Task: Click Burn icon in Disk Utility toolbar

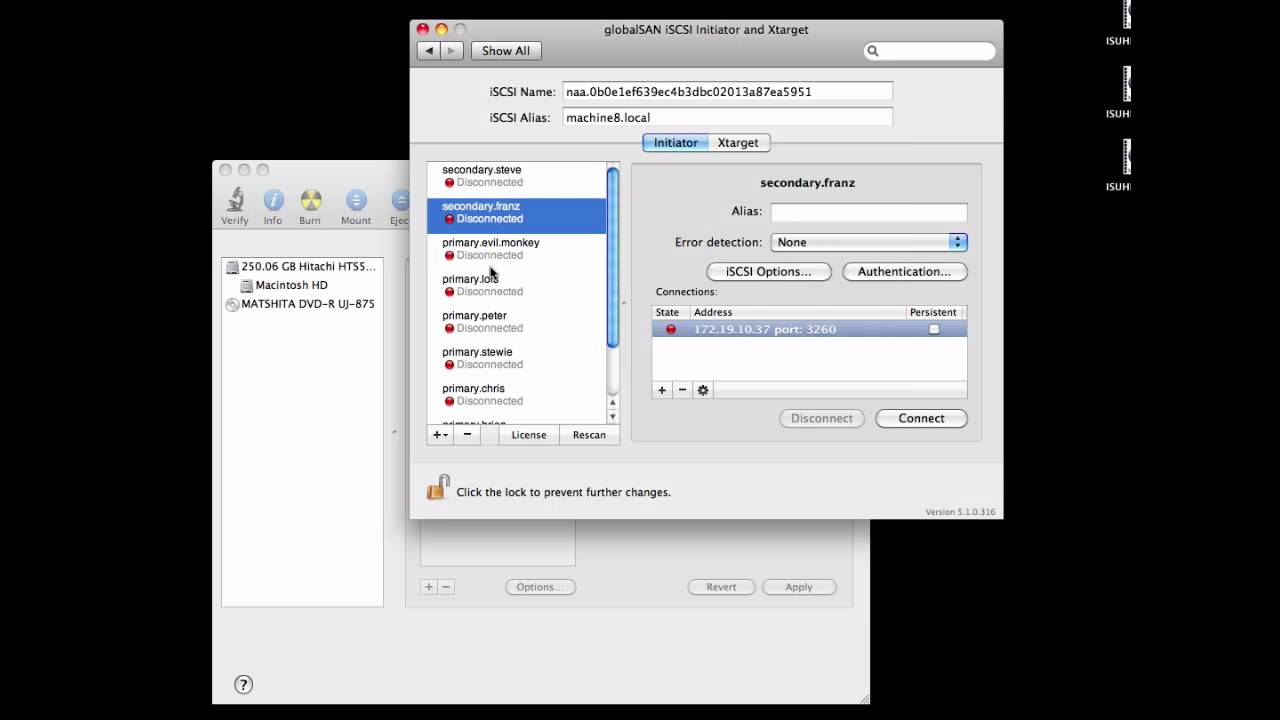Action: (311, 207)
